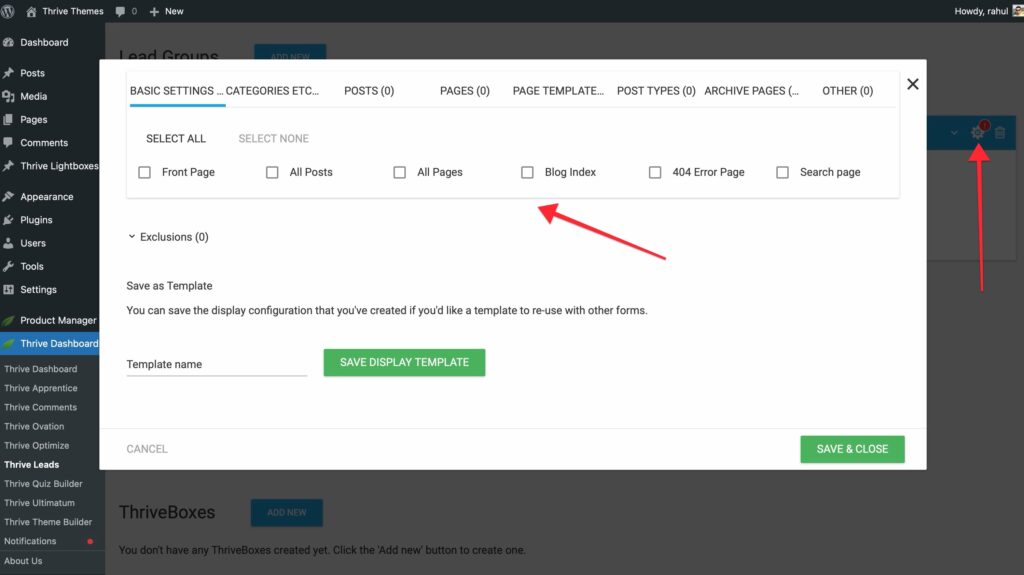Click the Save Display Template button

click(x=404, y=362)
